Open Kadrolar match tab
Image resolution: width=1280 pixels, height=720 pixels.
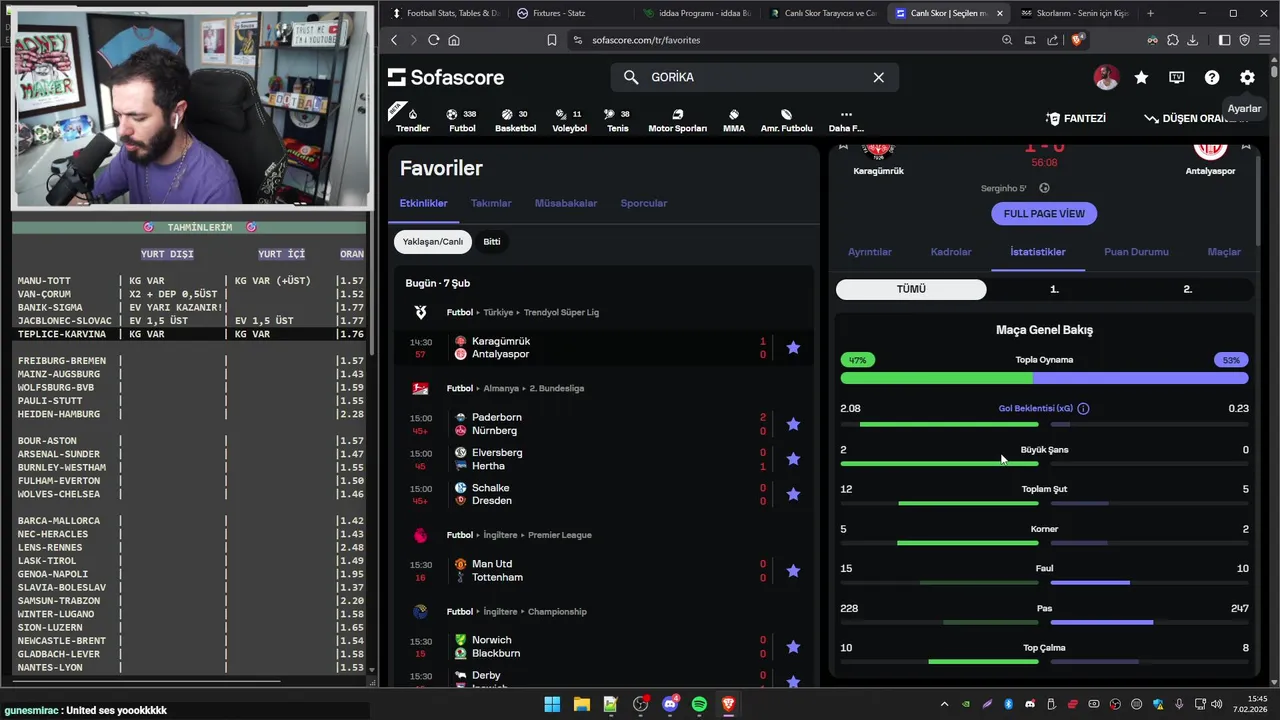[x=951, y=252]
